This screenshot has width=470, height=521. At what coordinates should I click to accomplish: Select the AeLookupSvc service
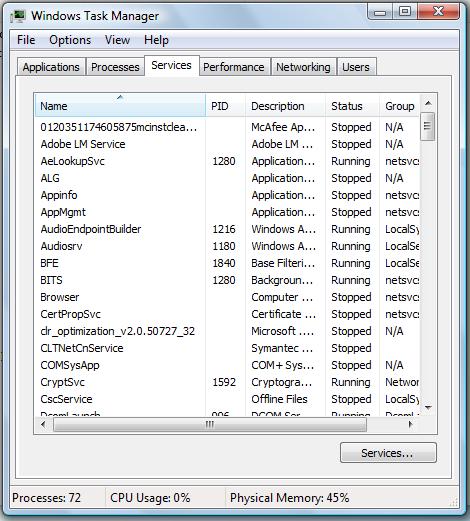227,161
